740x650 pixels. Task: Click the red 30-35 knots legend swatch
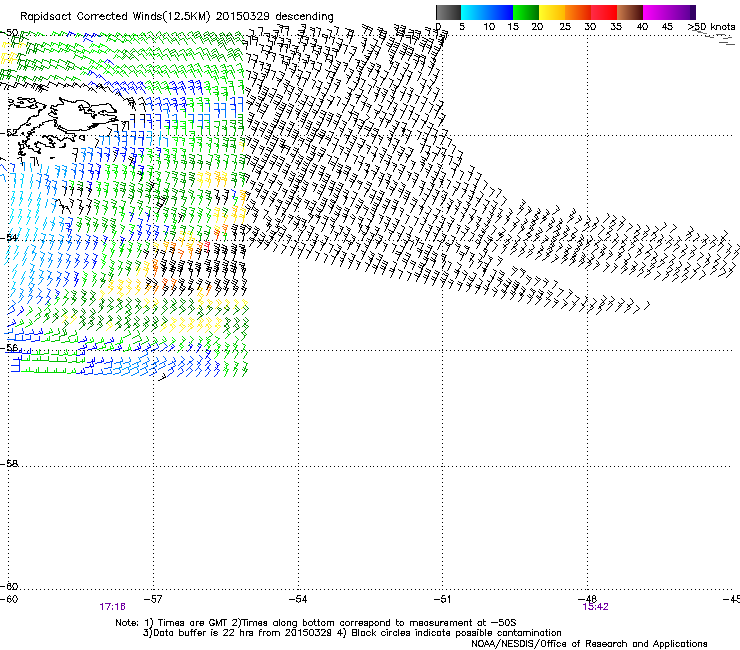coord(604,12)
